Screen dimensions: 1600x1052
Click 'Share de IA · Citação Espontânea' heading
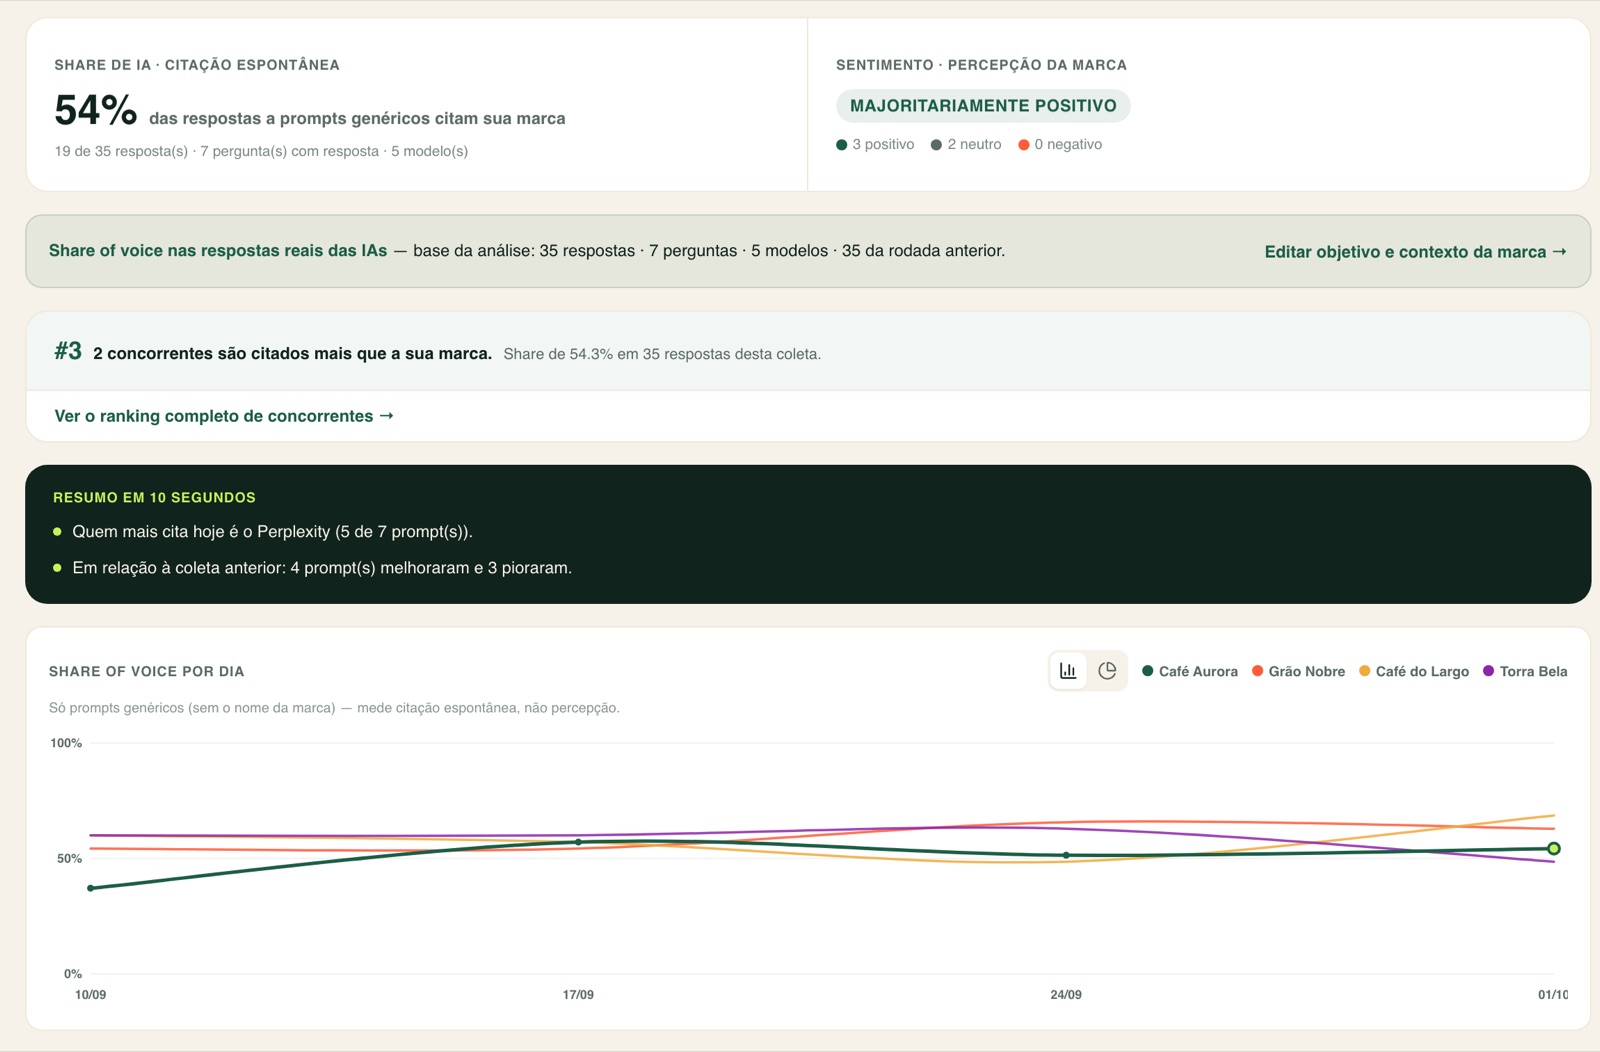click(x=197, y=65)
